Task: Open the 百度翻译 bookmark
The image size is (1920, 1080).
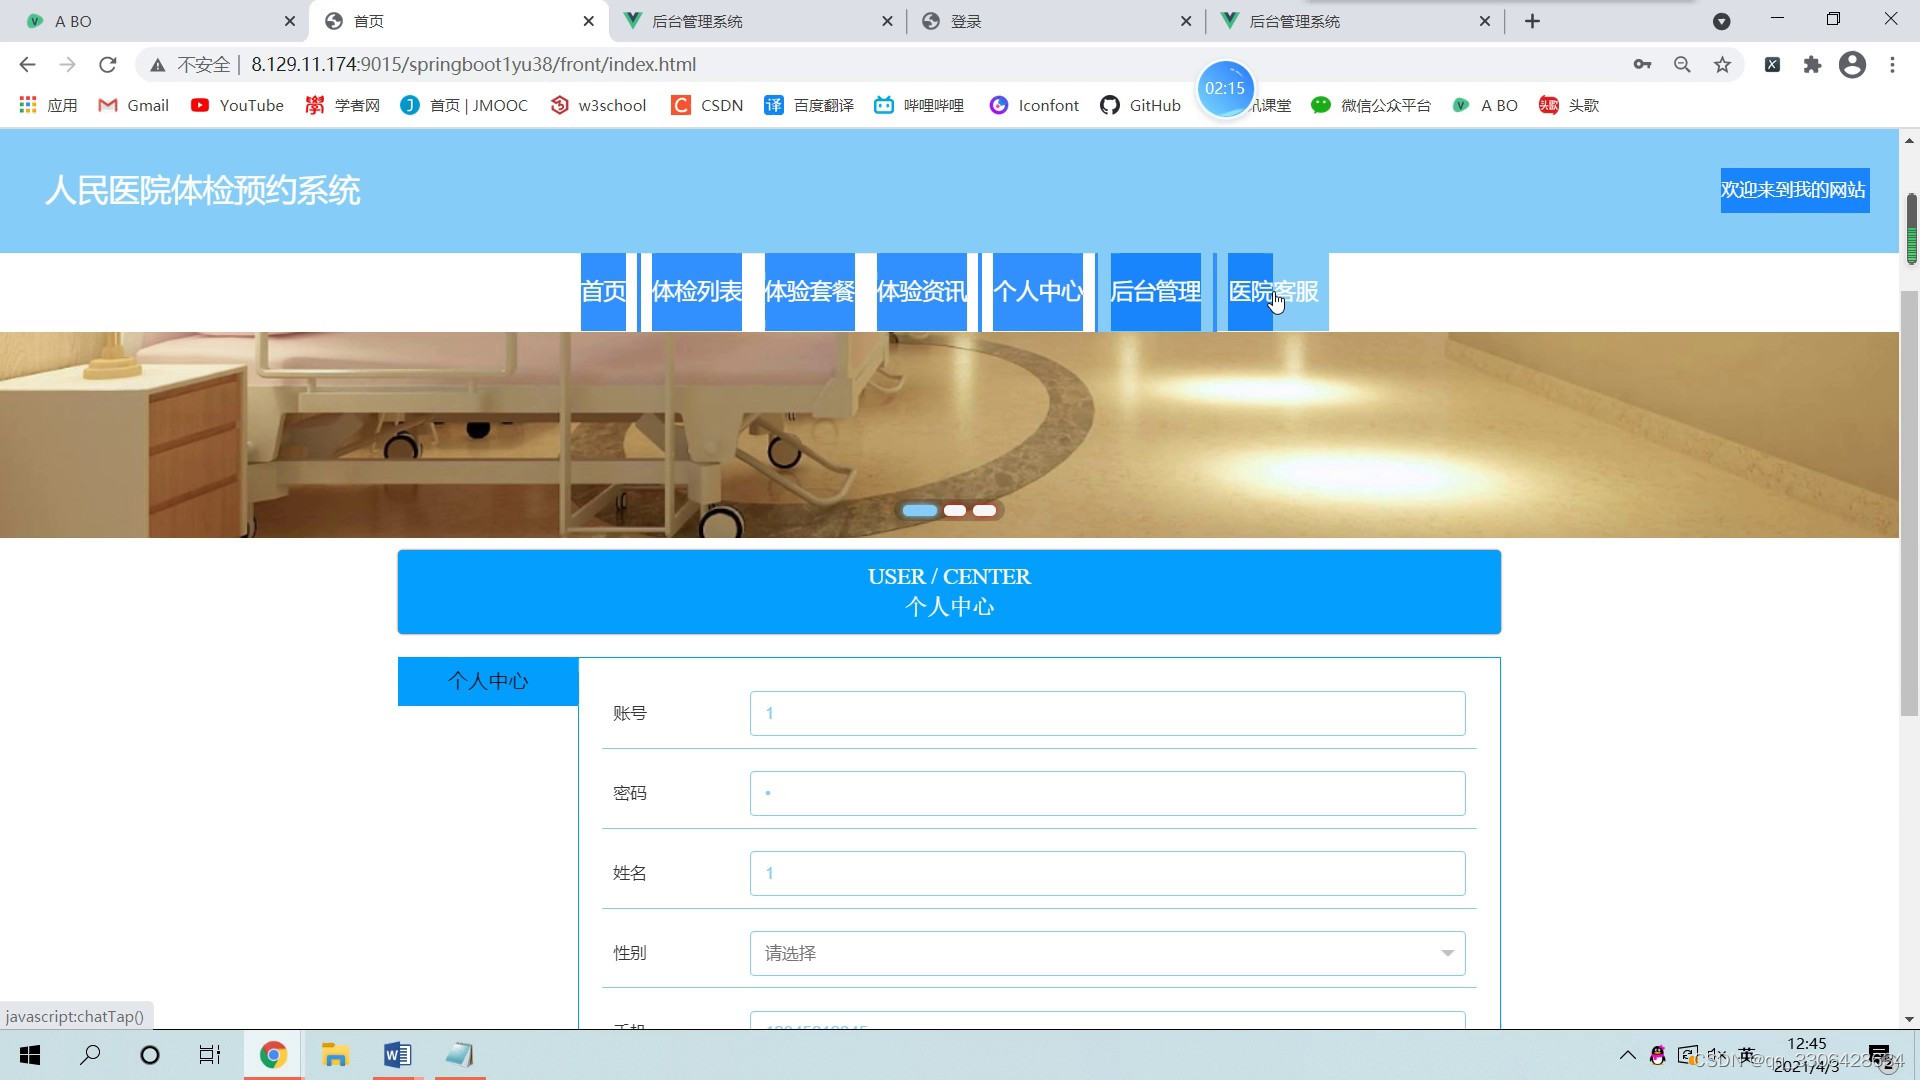Action: [808, 105]
